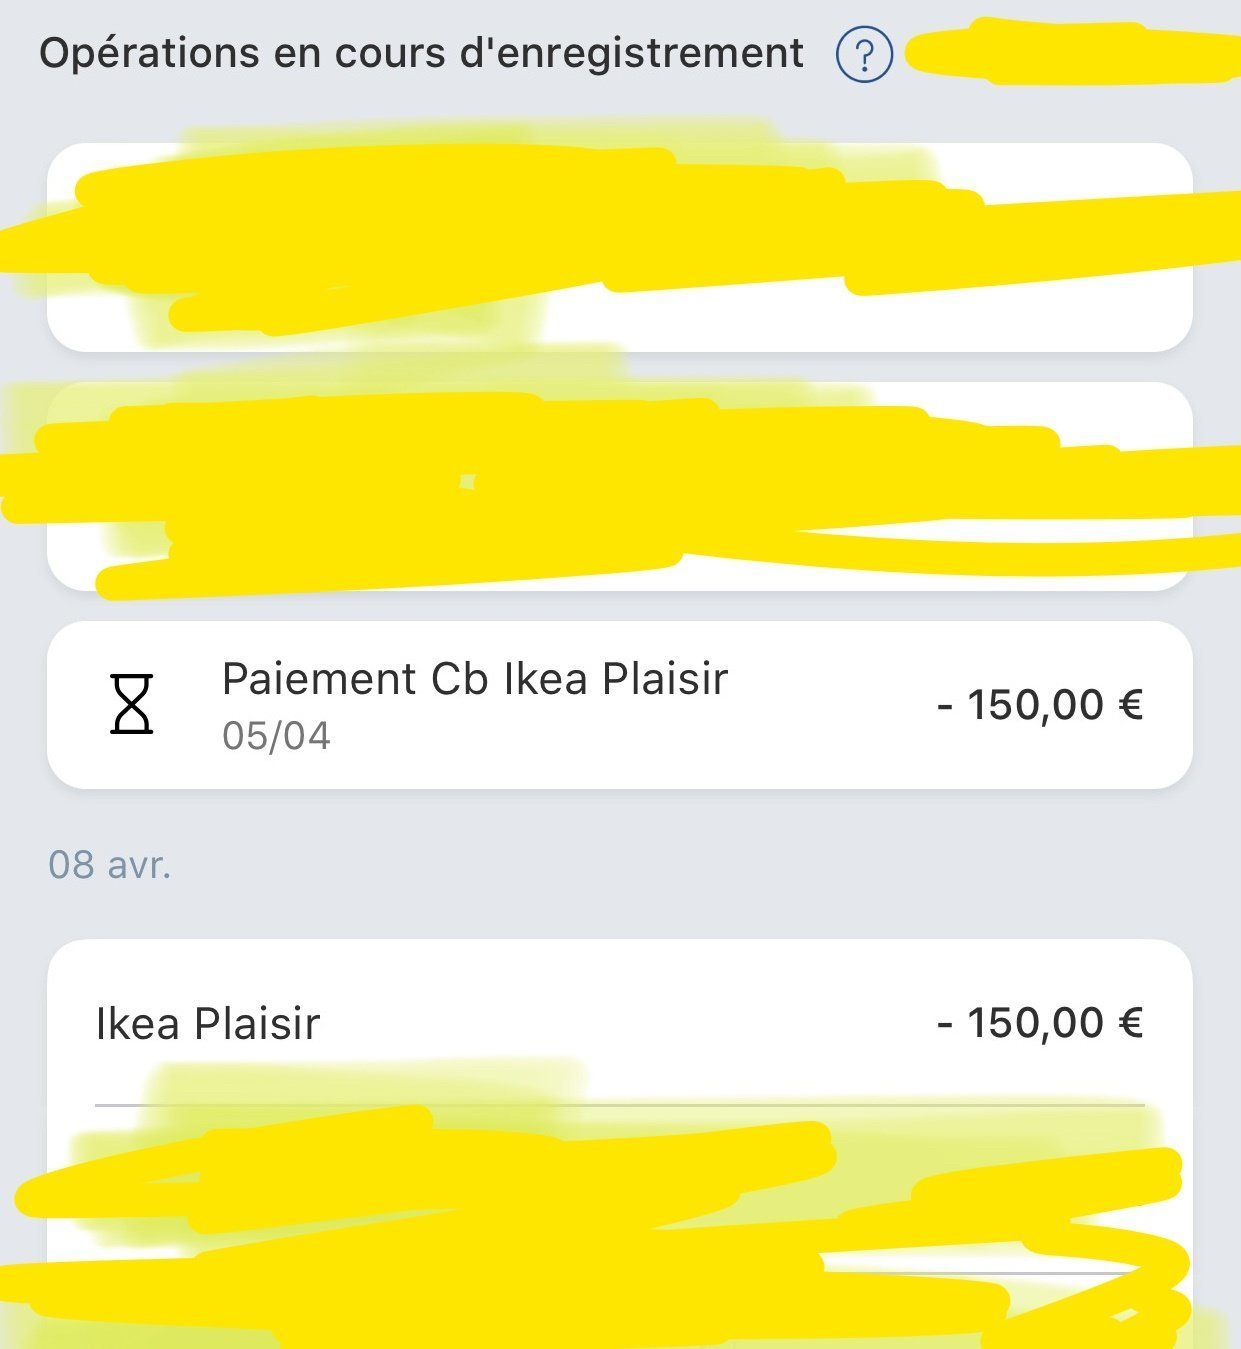Open the second yellow-redacted pending operation card

point(620,486)
